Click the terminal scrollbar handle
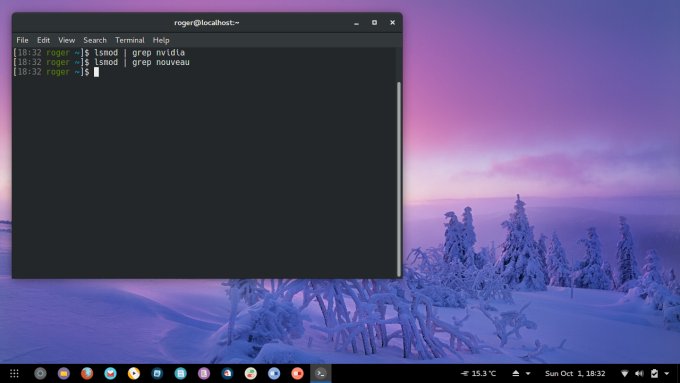The width and height of the screenshot is (680, 383). click(399, 179)
